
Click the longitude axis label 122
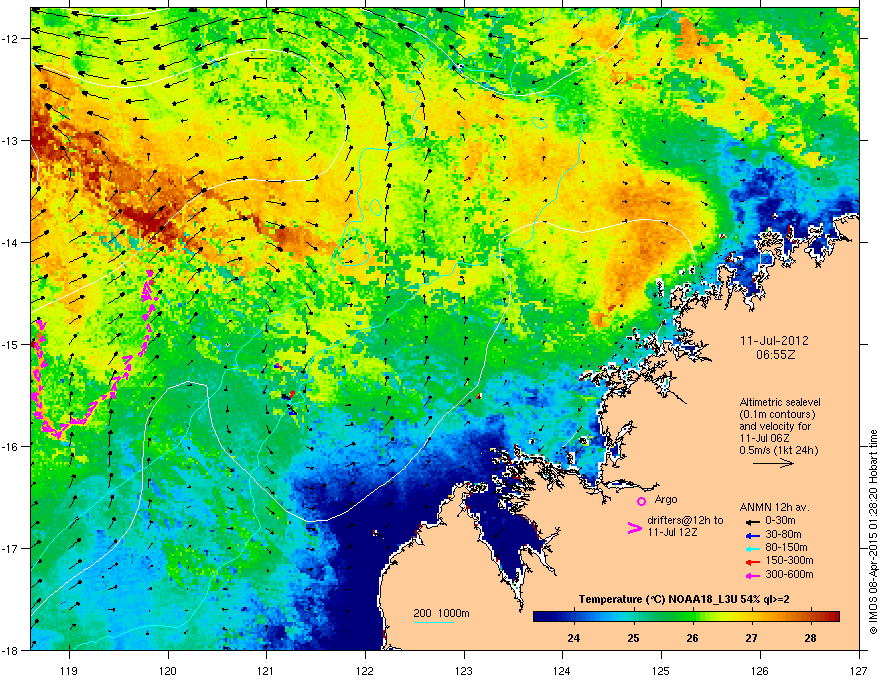[x=365, y=670]
